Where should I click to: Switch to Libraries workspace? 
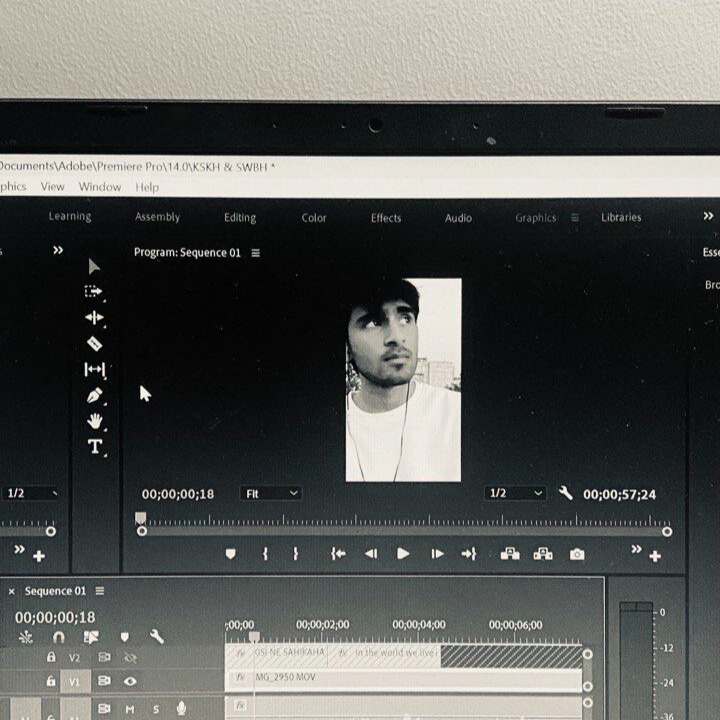point(621,217)
